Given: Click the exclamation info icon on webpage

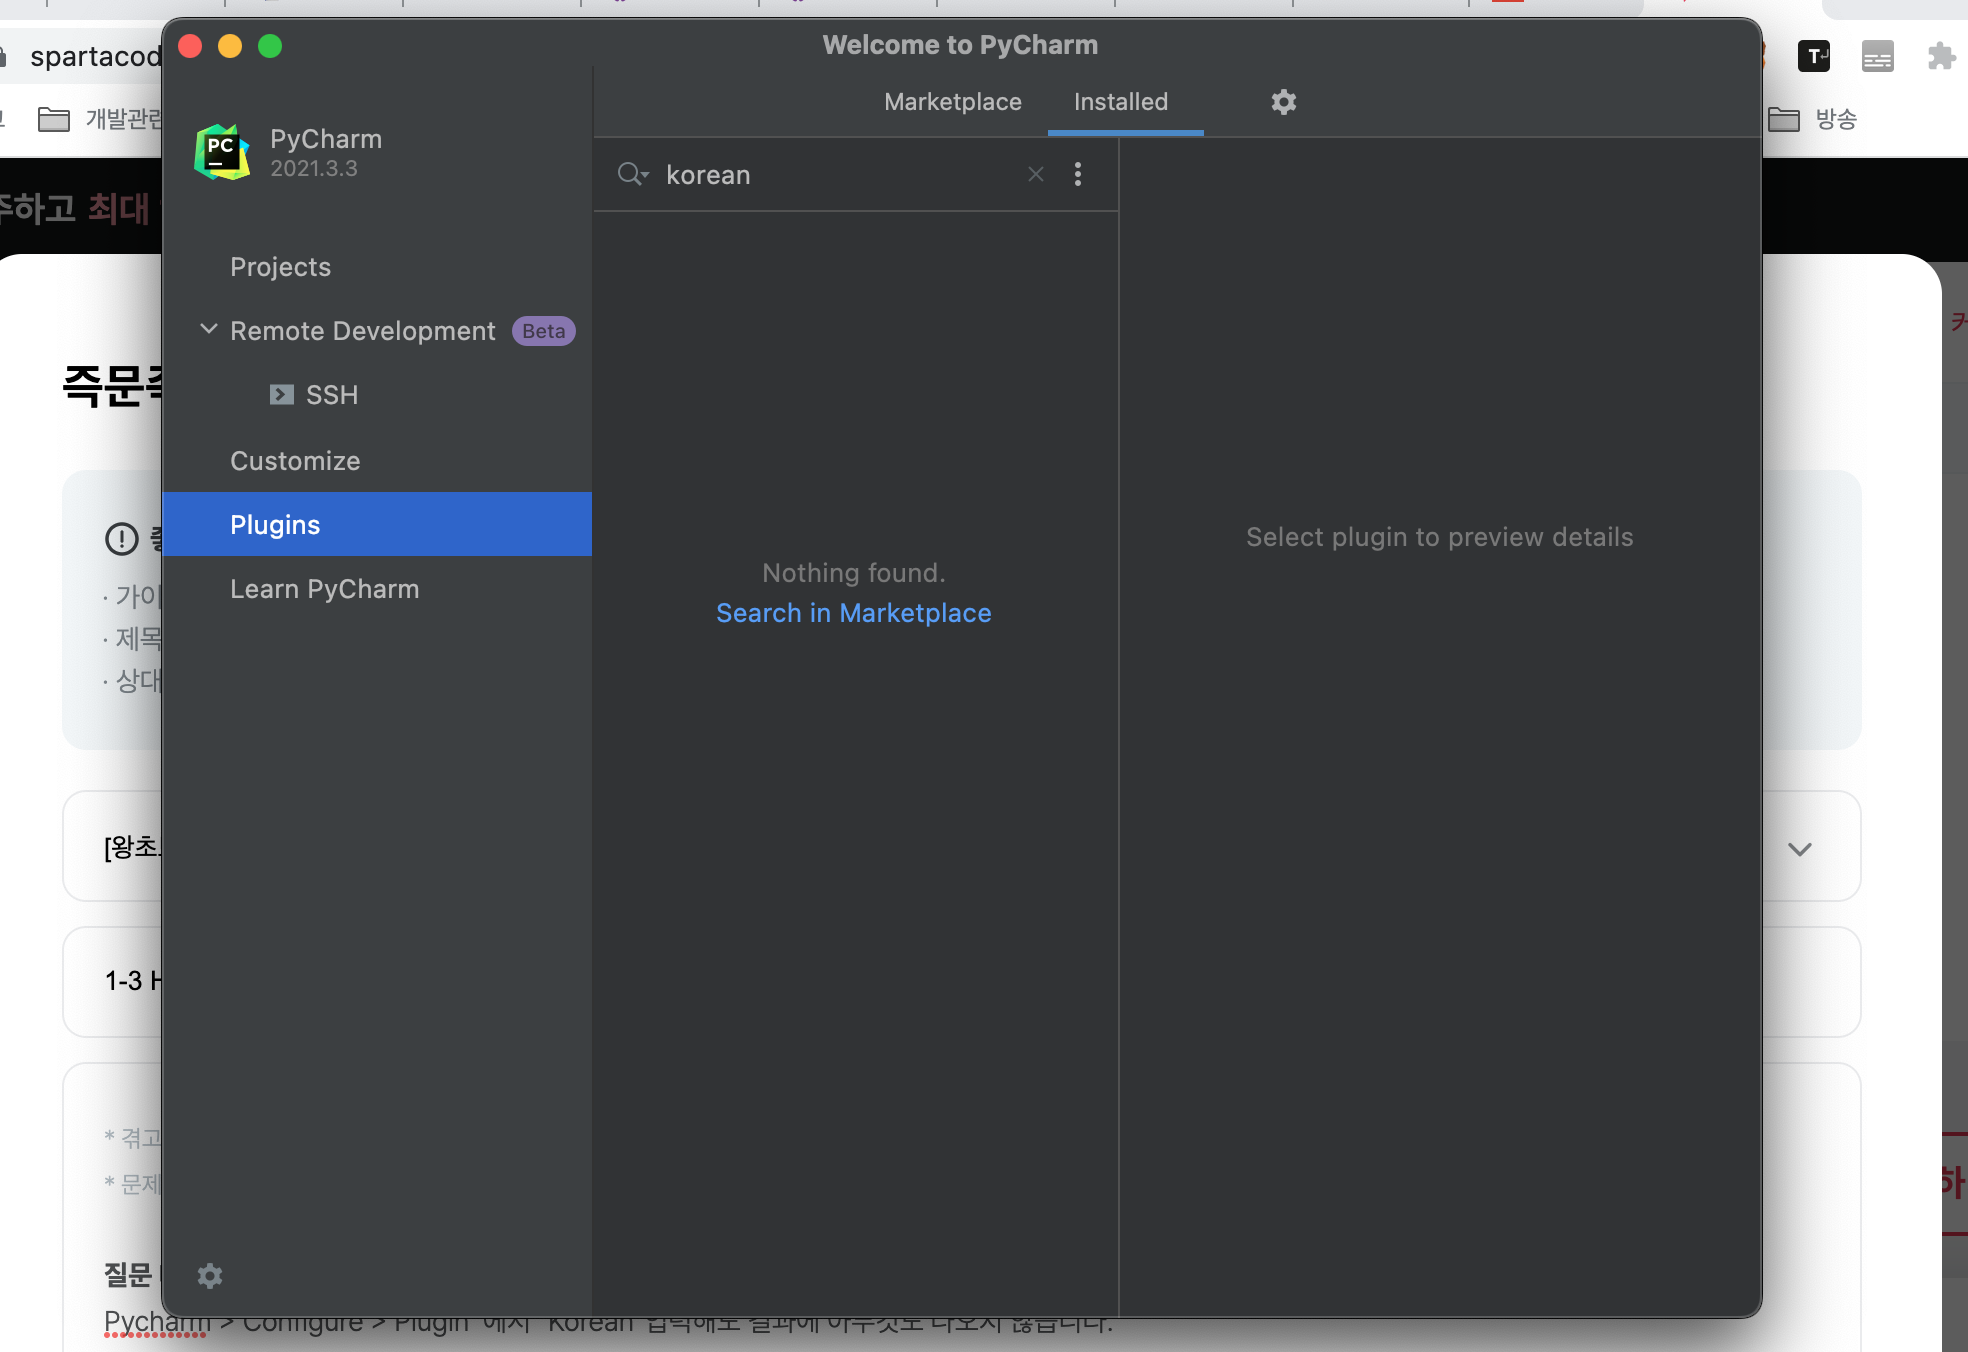Looking at the screenshot, I should pos(122,539).
